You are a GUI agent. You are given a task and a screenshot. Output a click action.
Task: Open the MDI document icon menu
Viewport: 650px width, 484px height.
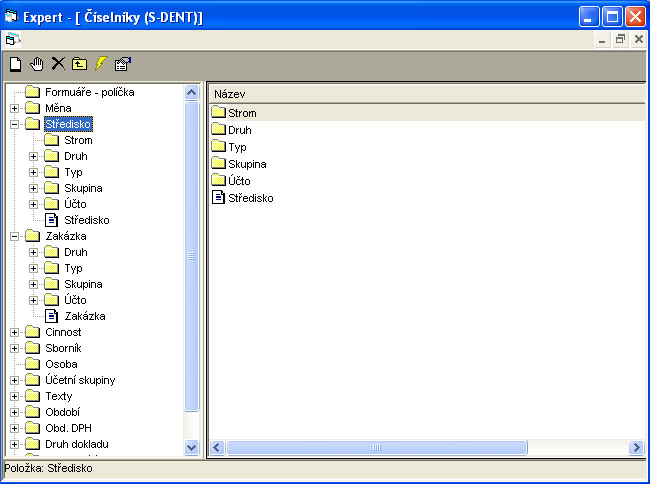(11, 39)
